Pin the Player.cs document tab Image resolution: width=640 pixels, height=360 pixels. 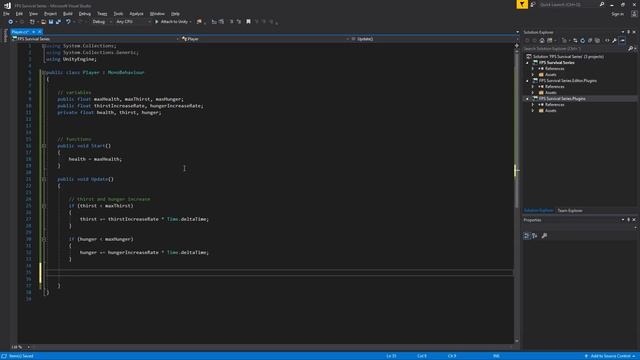point(33,32)
